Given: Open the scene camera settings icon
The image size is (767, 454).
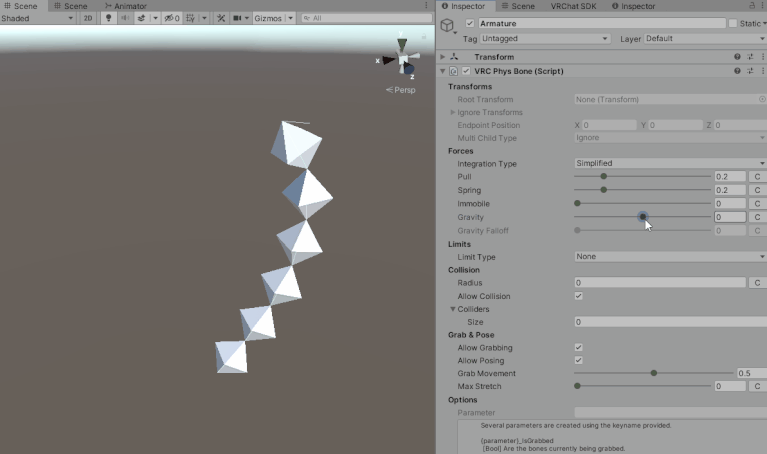Looking at the screenshot, I should pyautogui.click(x=239, y=18).
